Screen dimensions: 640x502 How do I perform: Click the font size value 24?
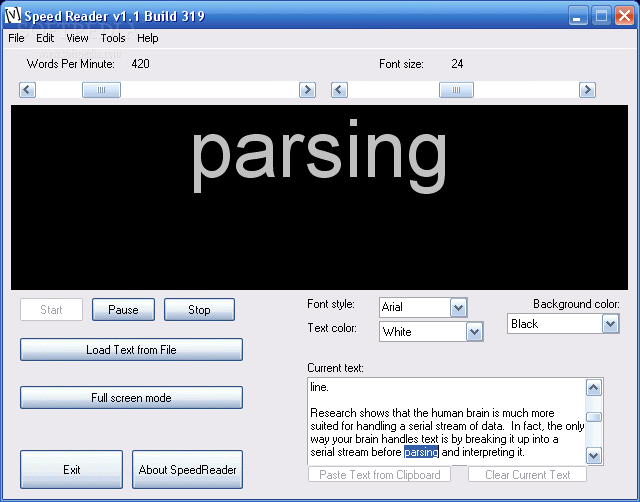point(457,64)
